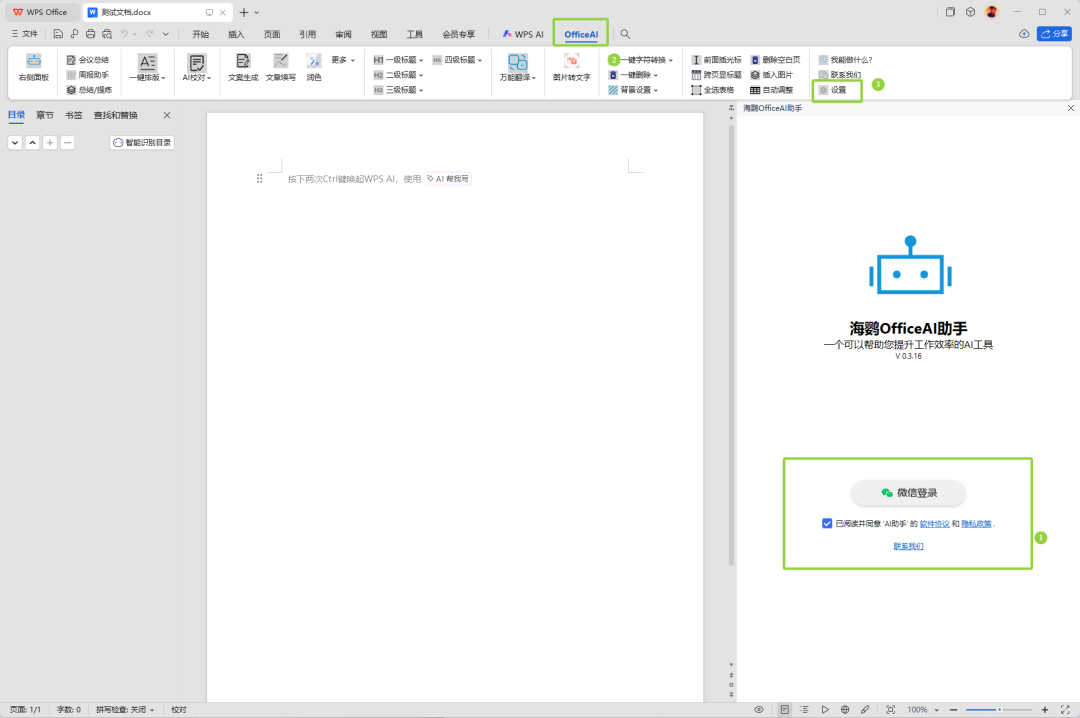This screenshot has width=1080, height=718.
Task: Select the 文章续写 tool
Action: coord(281,68)
